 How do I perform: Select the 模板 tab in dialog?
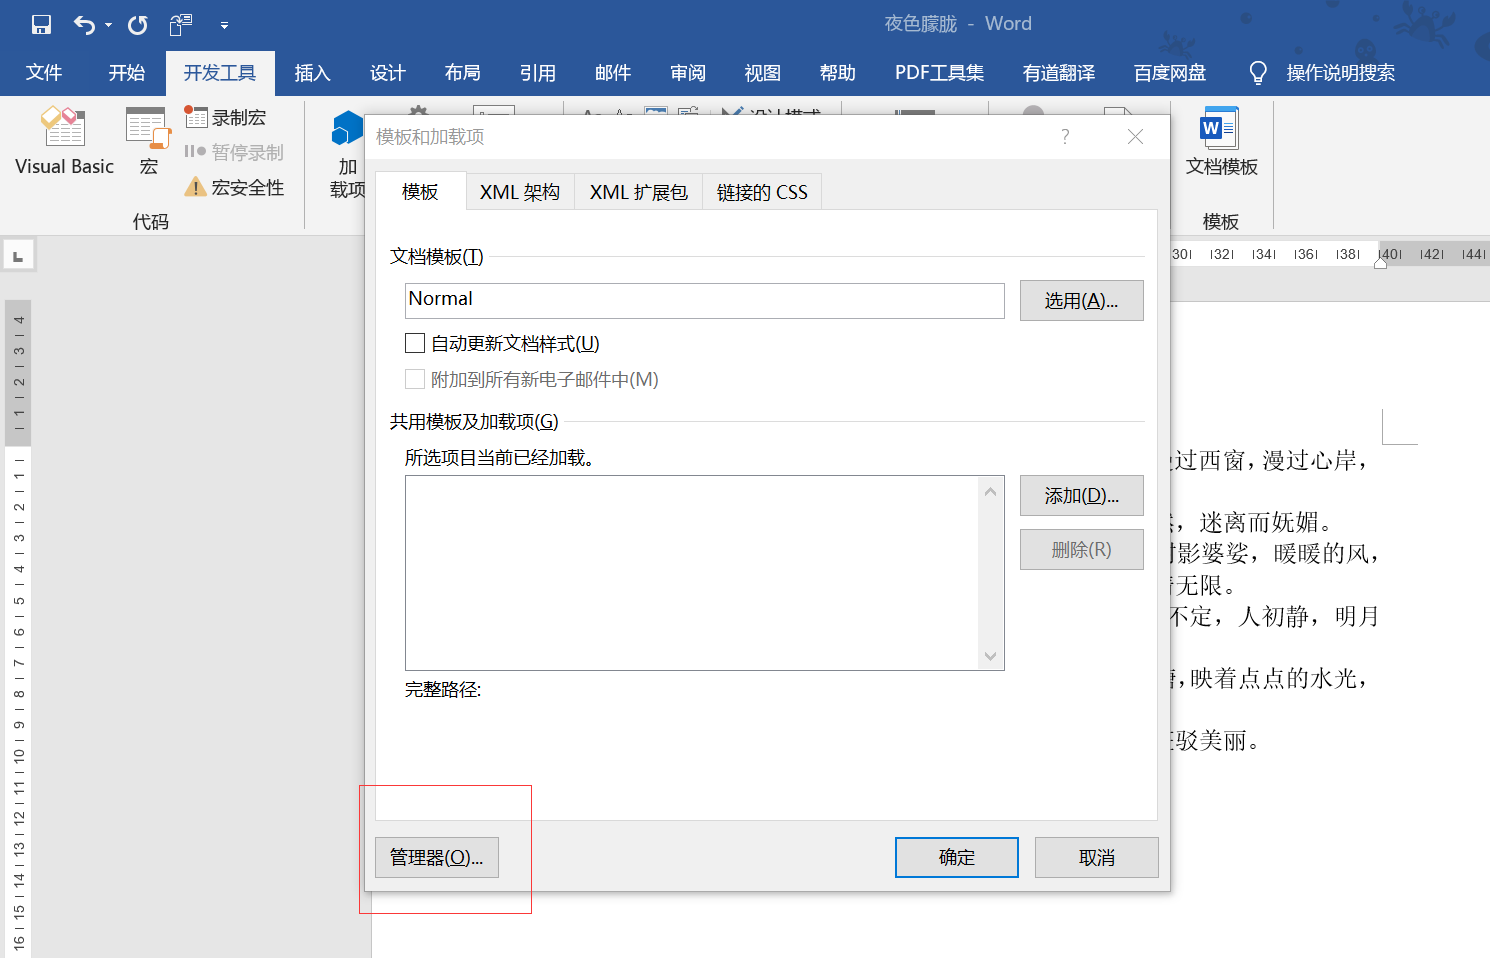(x=420, y=192)
